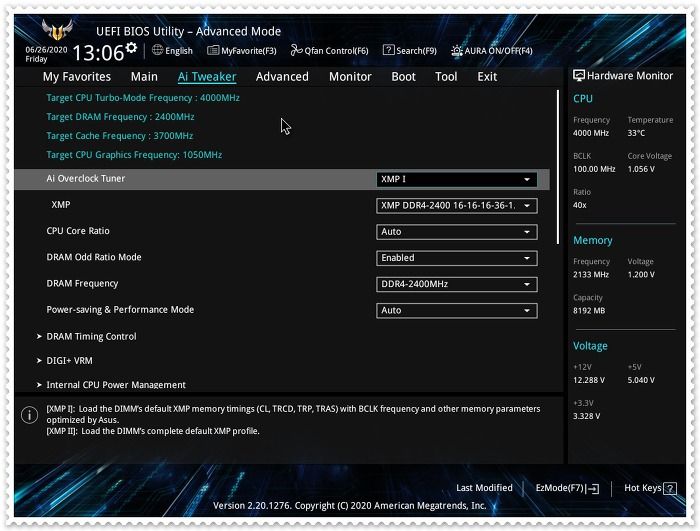Image resolution: width=700 pixels, height=531 pixels.
Task: Click the Memory heading in Hardware Monitor
Action: [592, 240]
